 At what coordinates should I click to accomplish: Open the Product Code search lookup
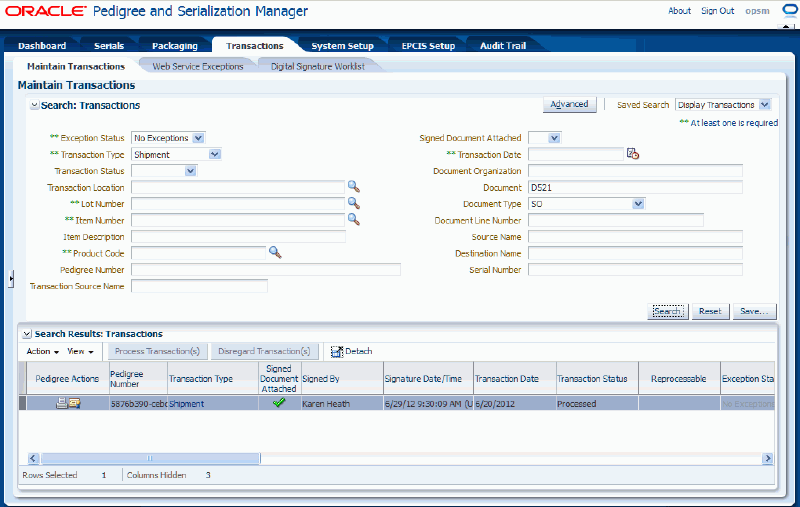(x=275, y=252)
